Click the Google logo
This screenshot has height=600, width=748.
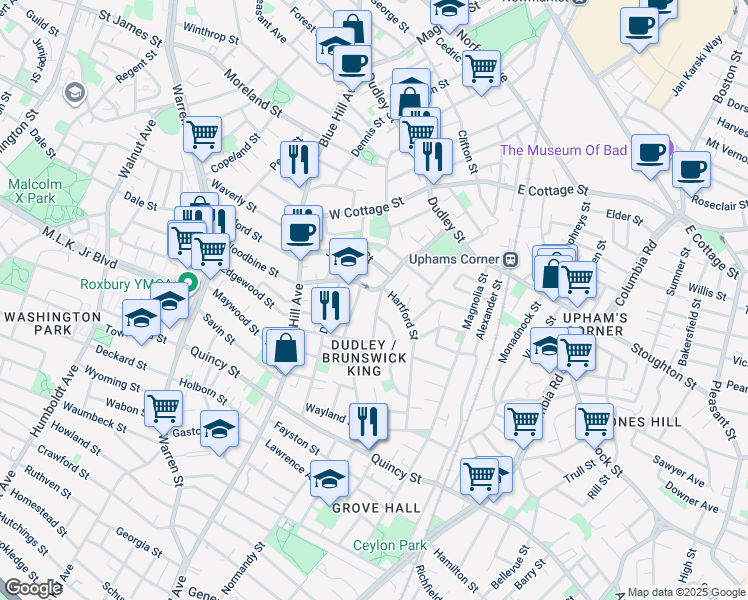tap(34, 588)
